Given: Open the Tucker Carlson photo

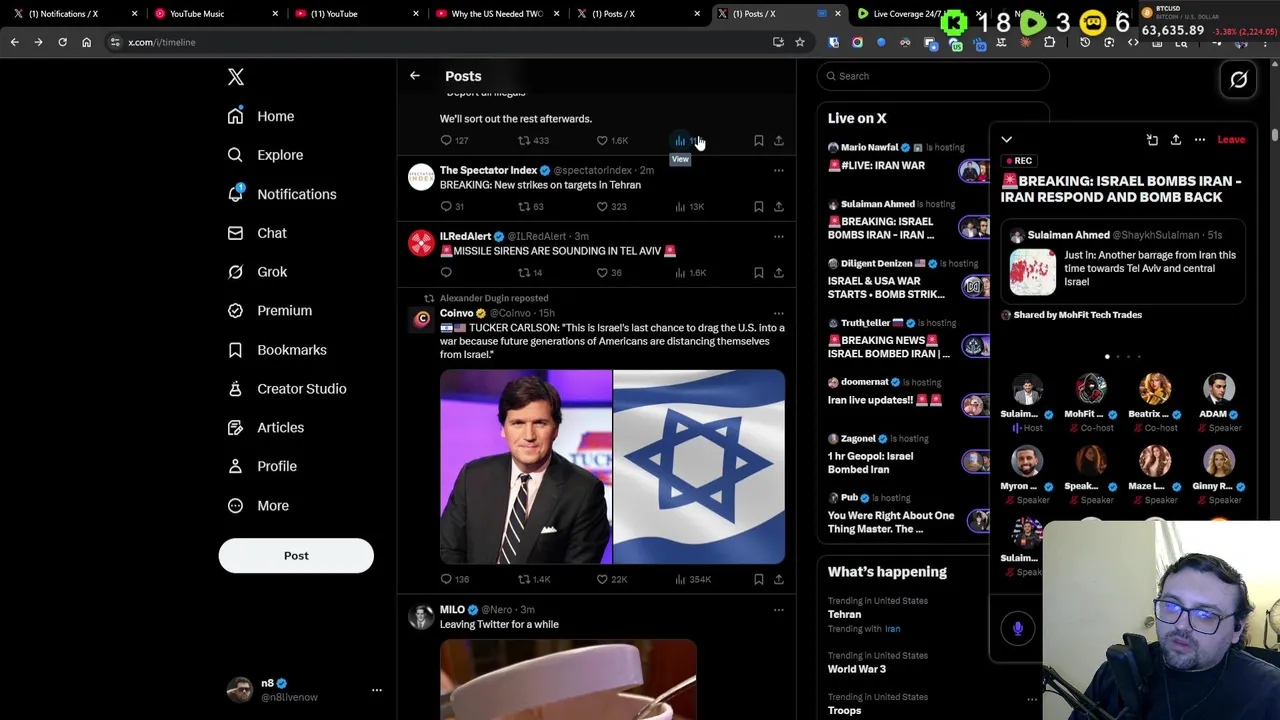Looking at the screenshot, I should click(526, 467).
